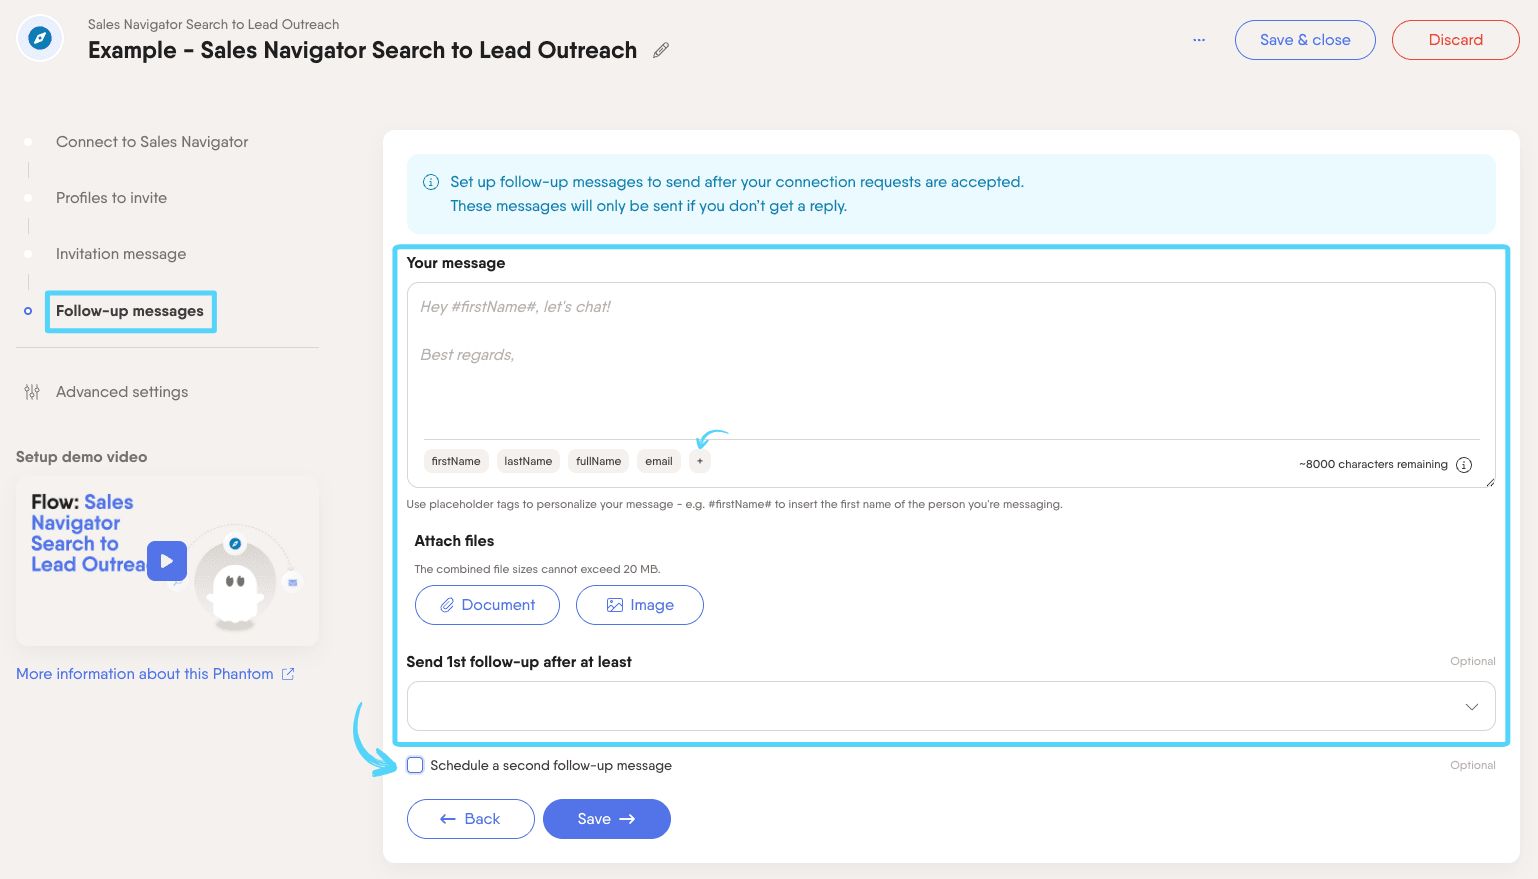Open the Invitation message step

click(x=121, y=254)
